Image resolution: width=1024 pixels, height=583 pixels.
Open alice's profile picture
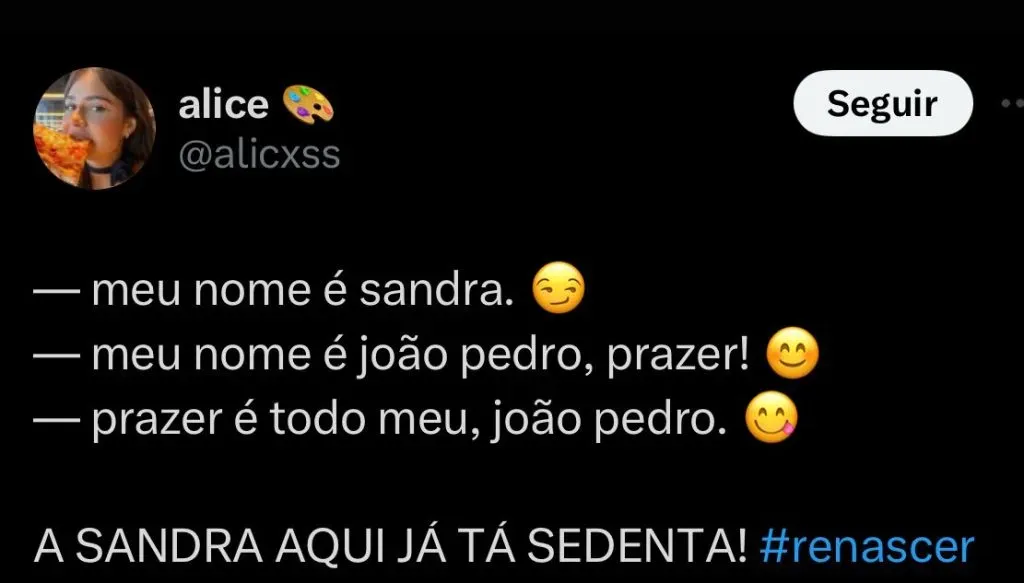click(x=95, y=129)
